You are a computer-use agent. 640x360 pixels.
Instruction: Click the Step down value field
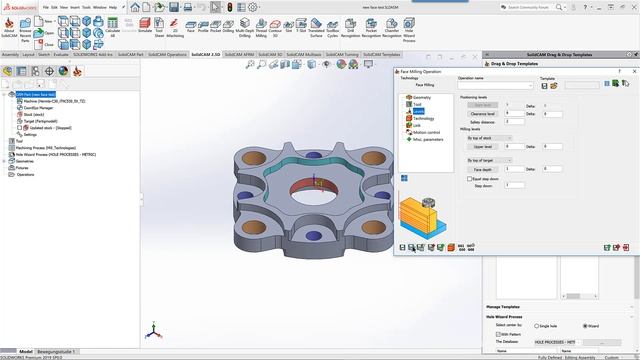tap(514, 185)
